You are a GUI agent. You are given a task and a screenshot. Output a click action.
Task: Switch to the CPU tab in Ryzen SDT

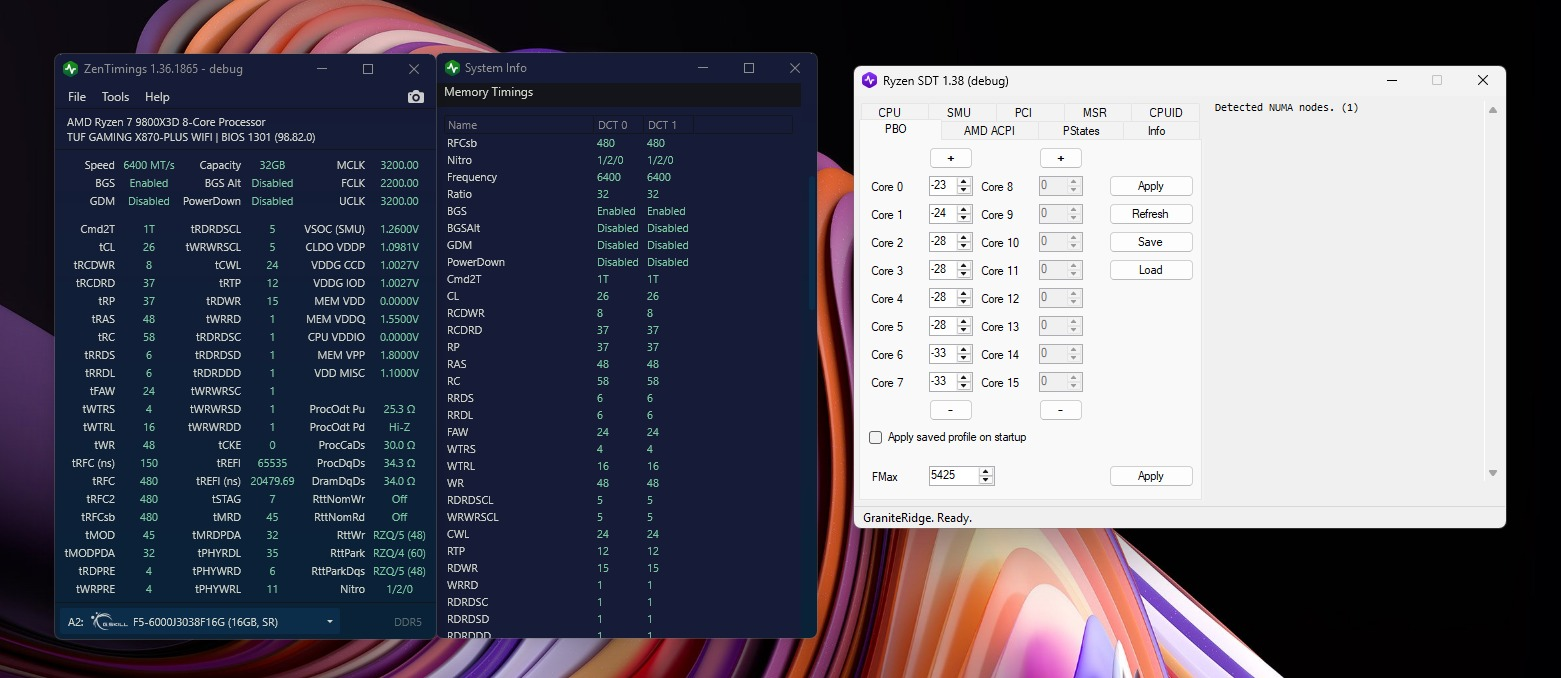coord(890,112)
